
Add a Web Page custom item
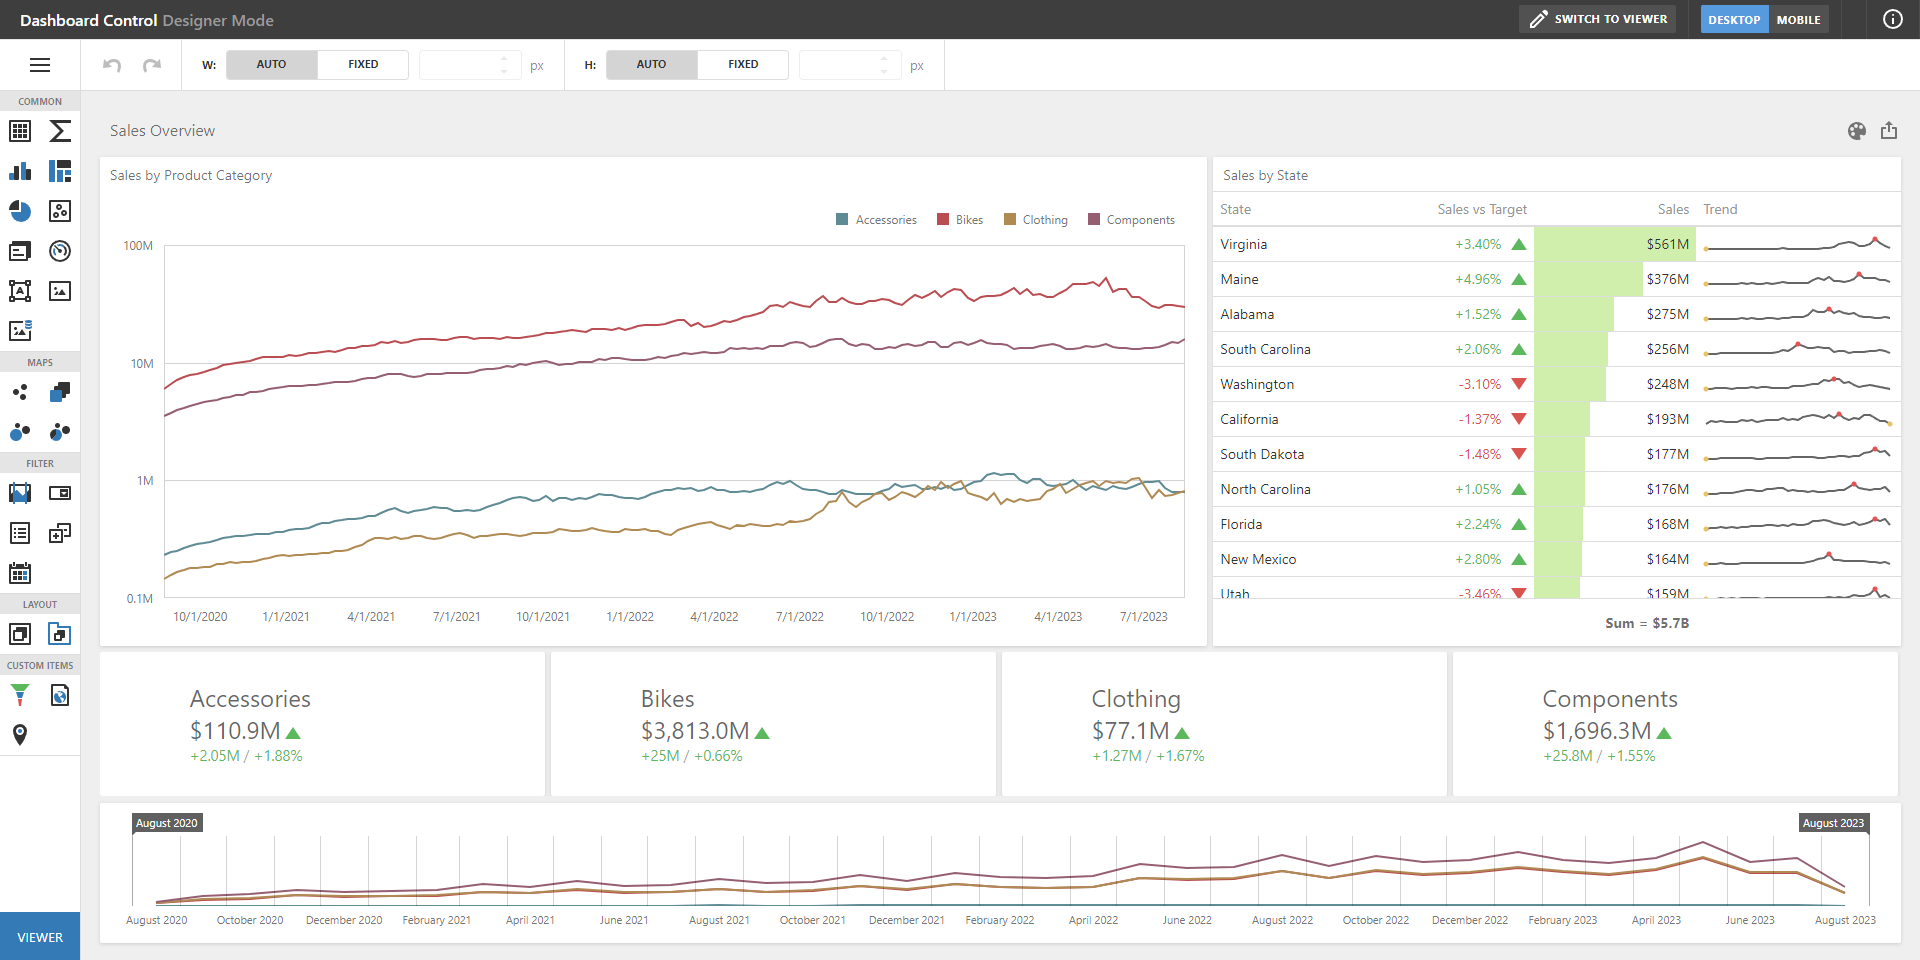pyautogui.click(x=60, y=695)
